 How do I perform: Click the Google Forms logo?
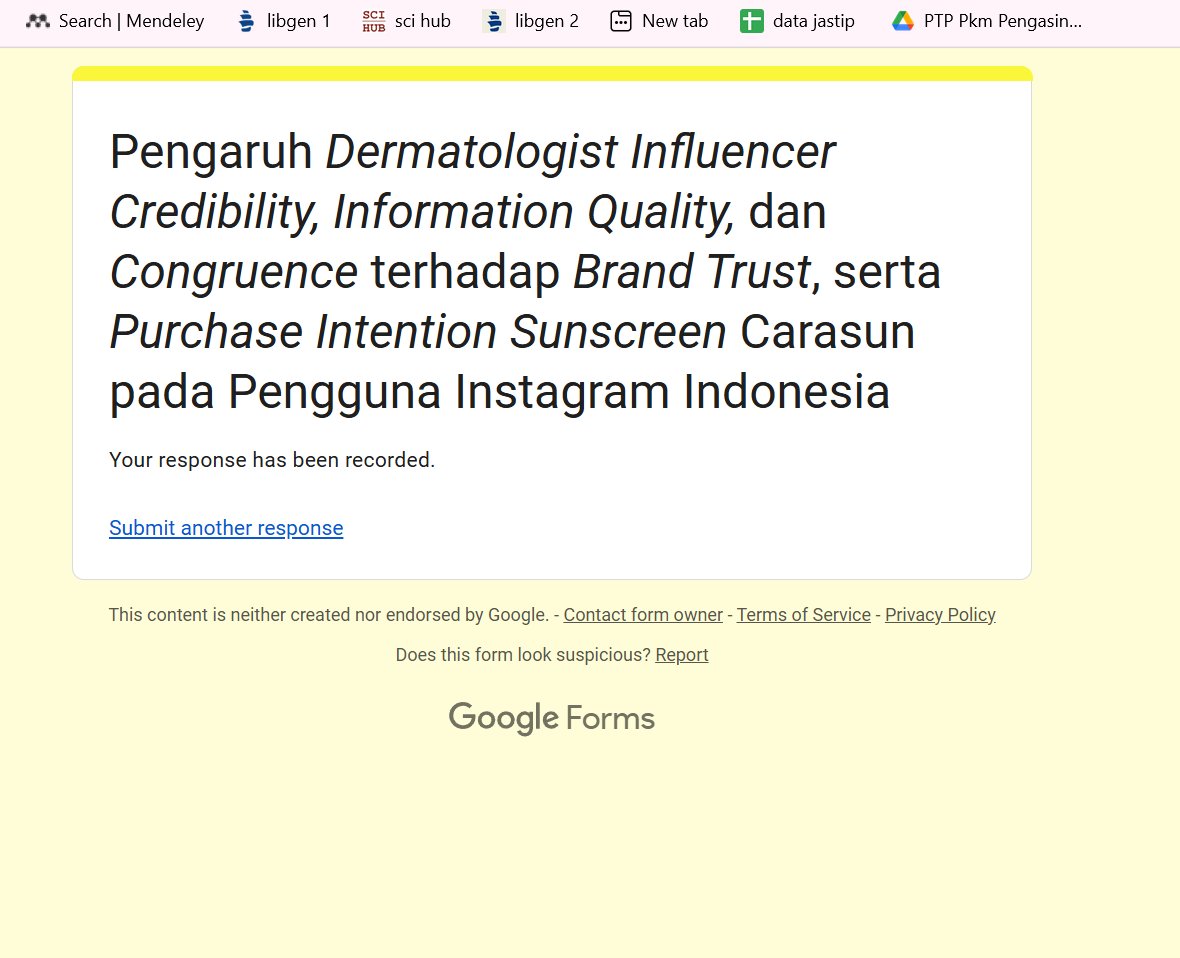click(552, 718)
